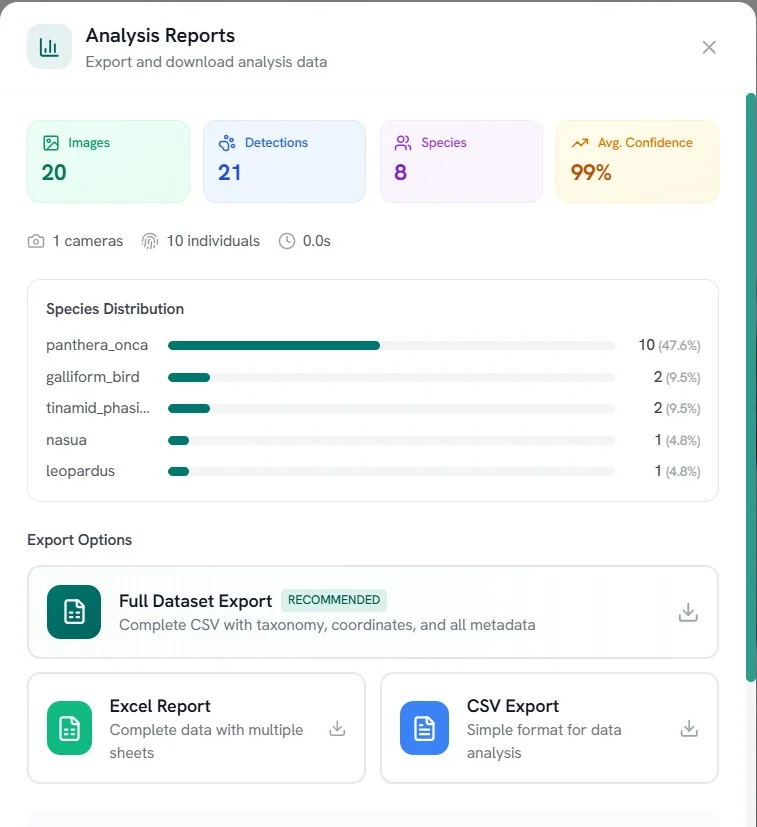757x827 pixels.
Task: Click the Excel Report download arrow icon
Action: click(x=337, y=729)
